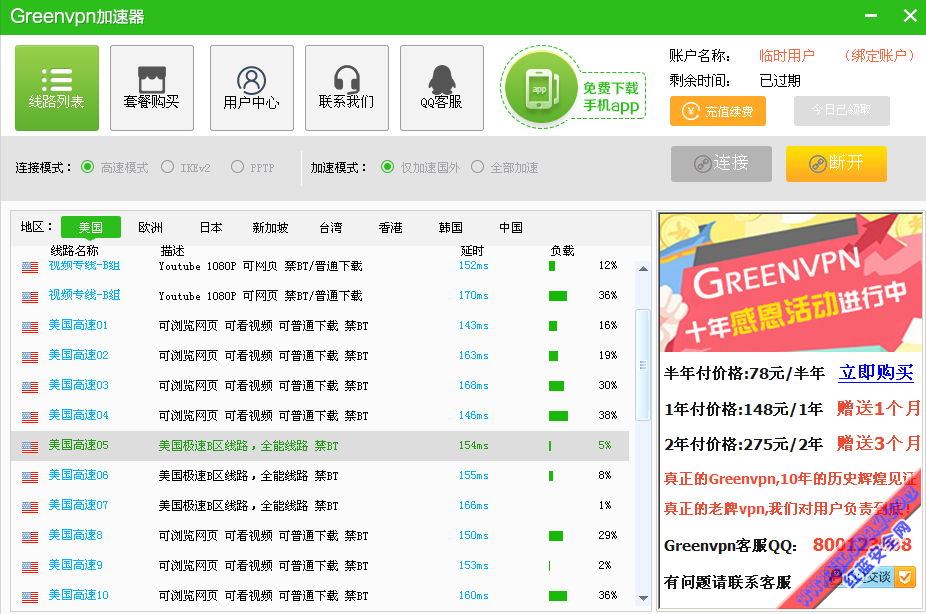926x614 pixels.
Task: Click US flag icon for 美国高速04
Action: tap(30, 417)
